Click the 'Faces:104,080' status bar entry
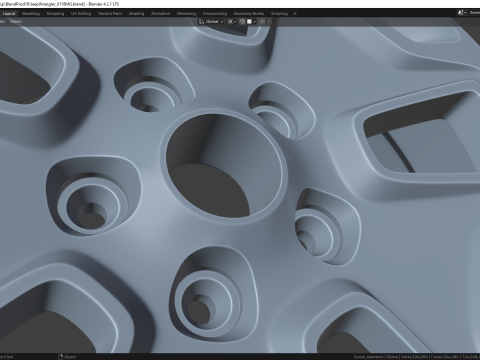The height and width of the screenshot is (360, 480). [446, 357]
